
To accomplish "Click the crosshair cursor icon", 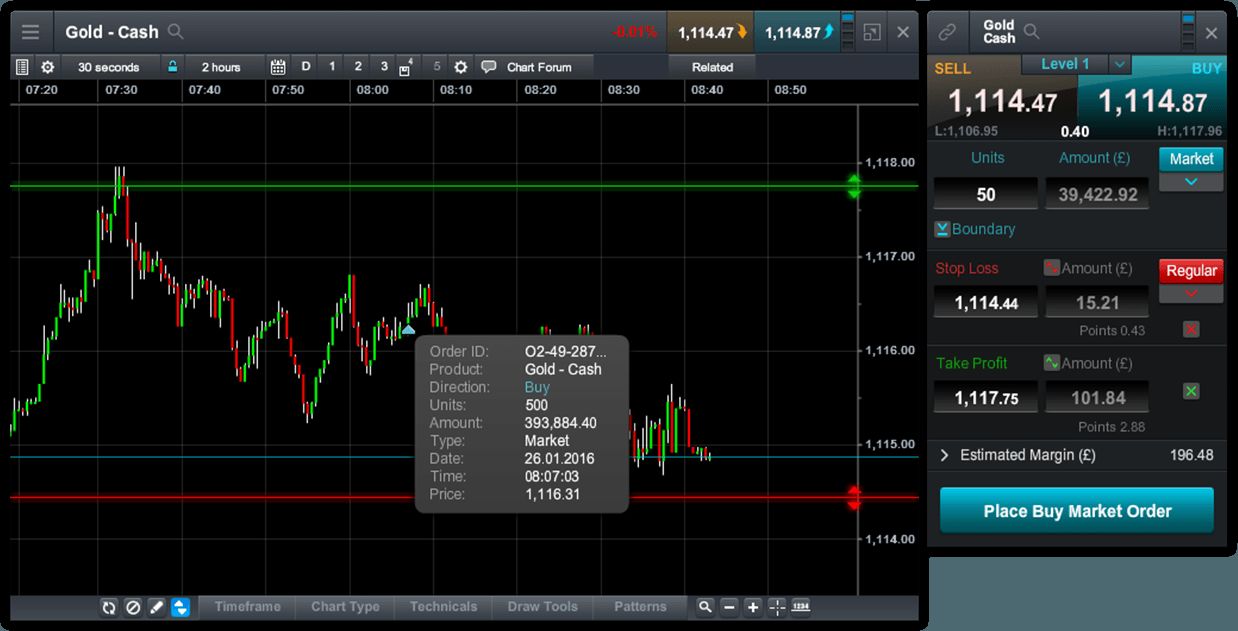I will (776, 607).
